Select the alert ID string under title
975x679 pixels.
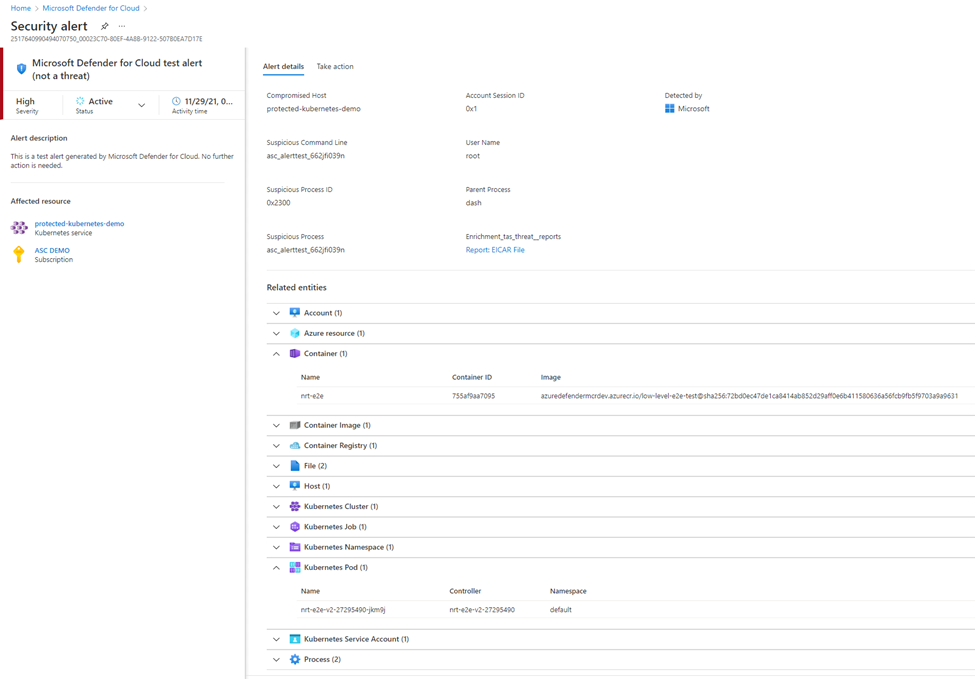point(106,39)
